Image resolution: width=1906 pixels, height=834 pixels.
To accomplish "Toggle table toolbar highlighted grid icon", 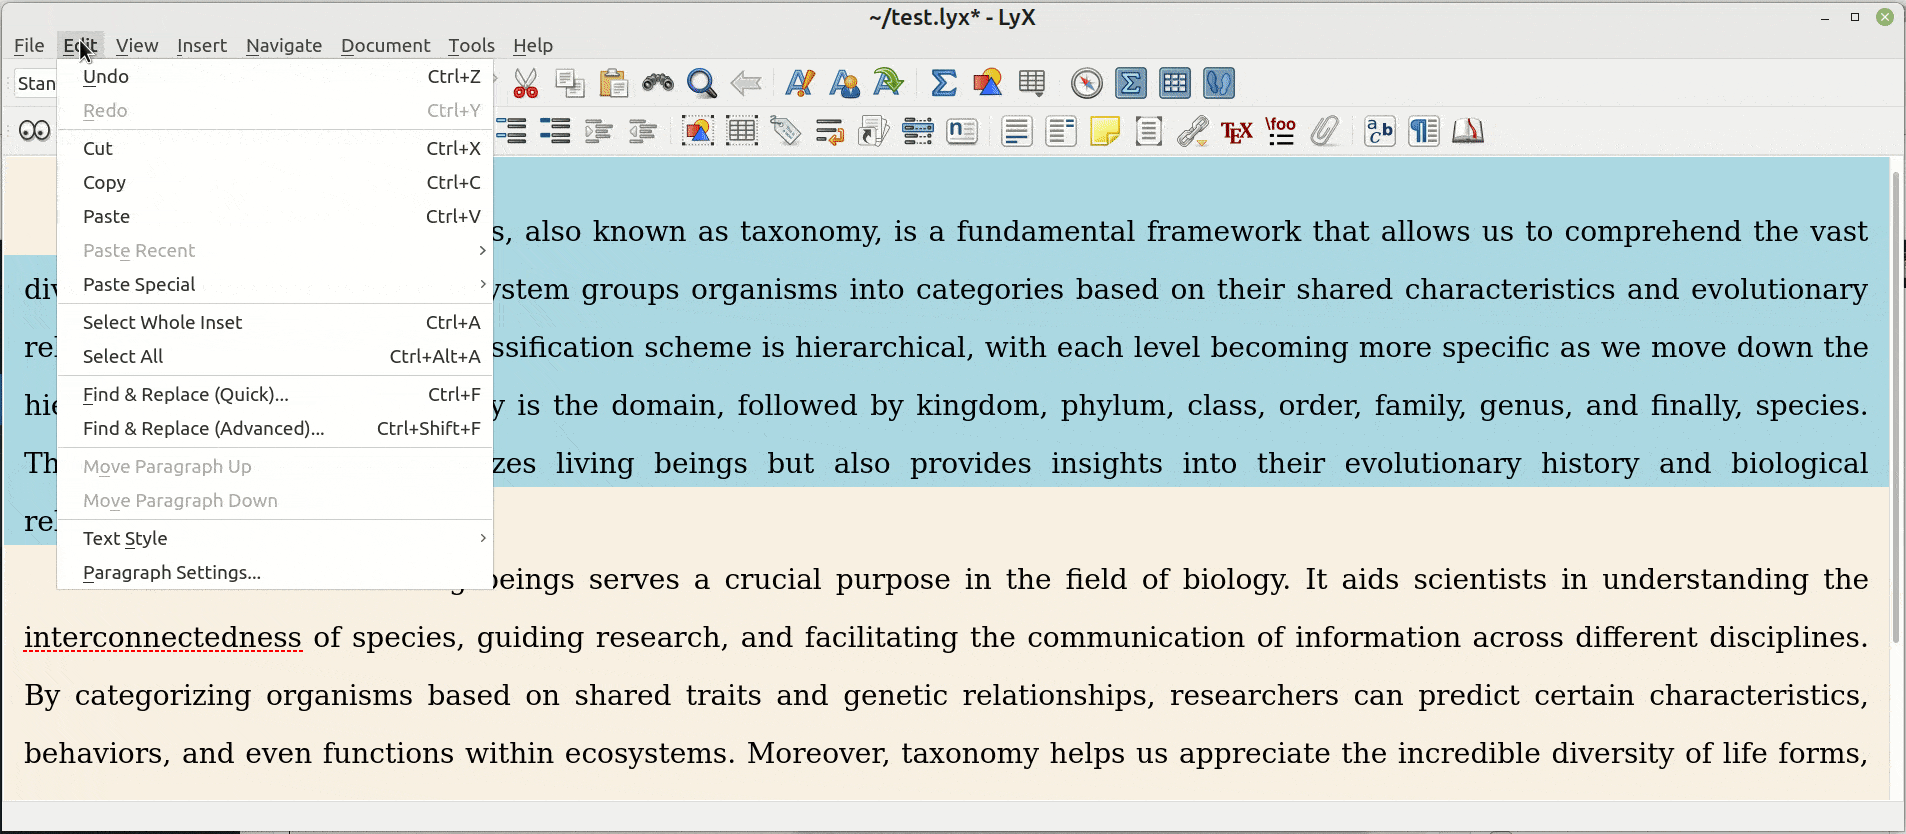I will click(1175, 83).
